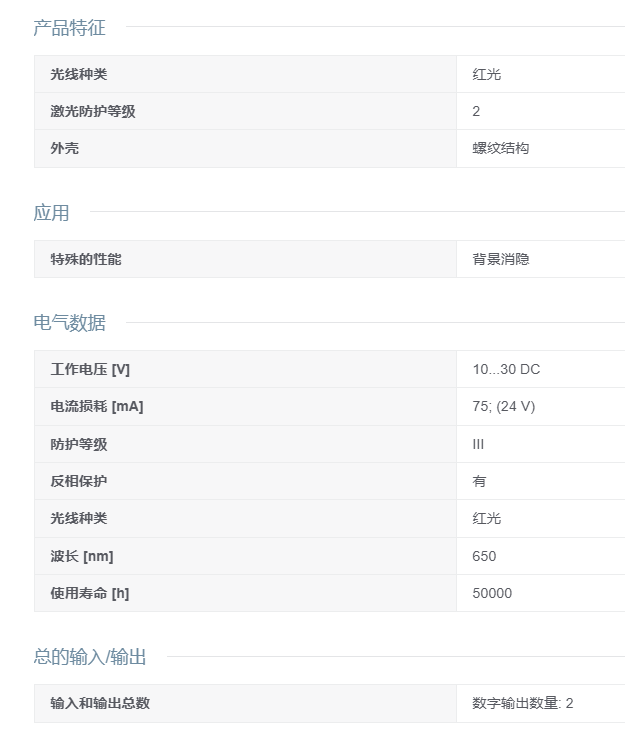625x735 pixels.
Task: Select the 特殊的性能 row label
Action: [x=86, y=259]
